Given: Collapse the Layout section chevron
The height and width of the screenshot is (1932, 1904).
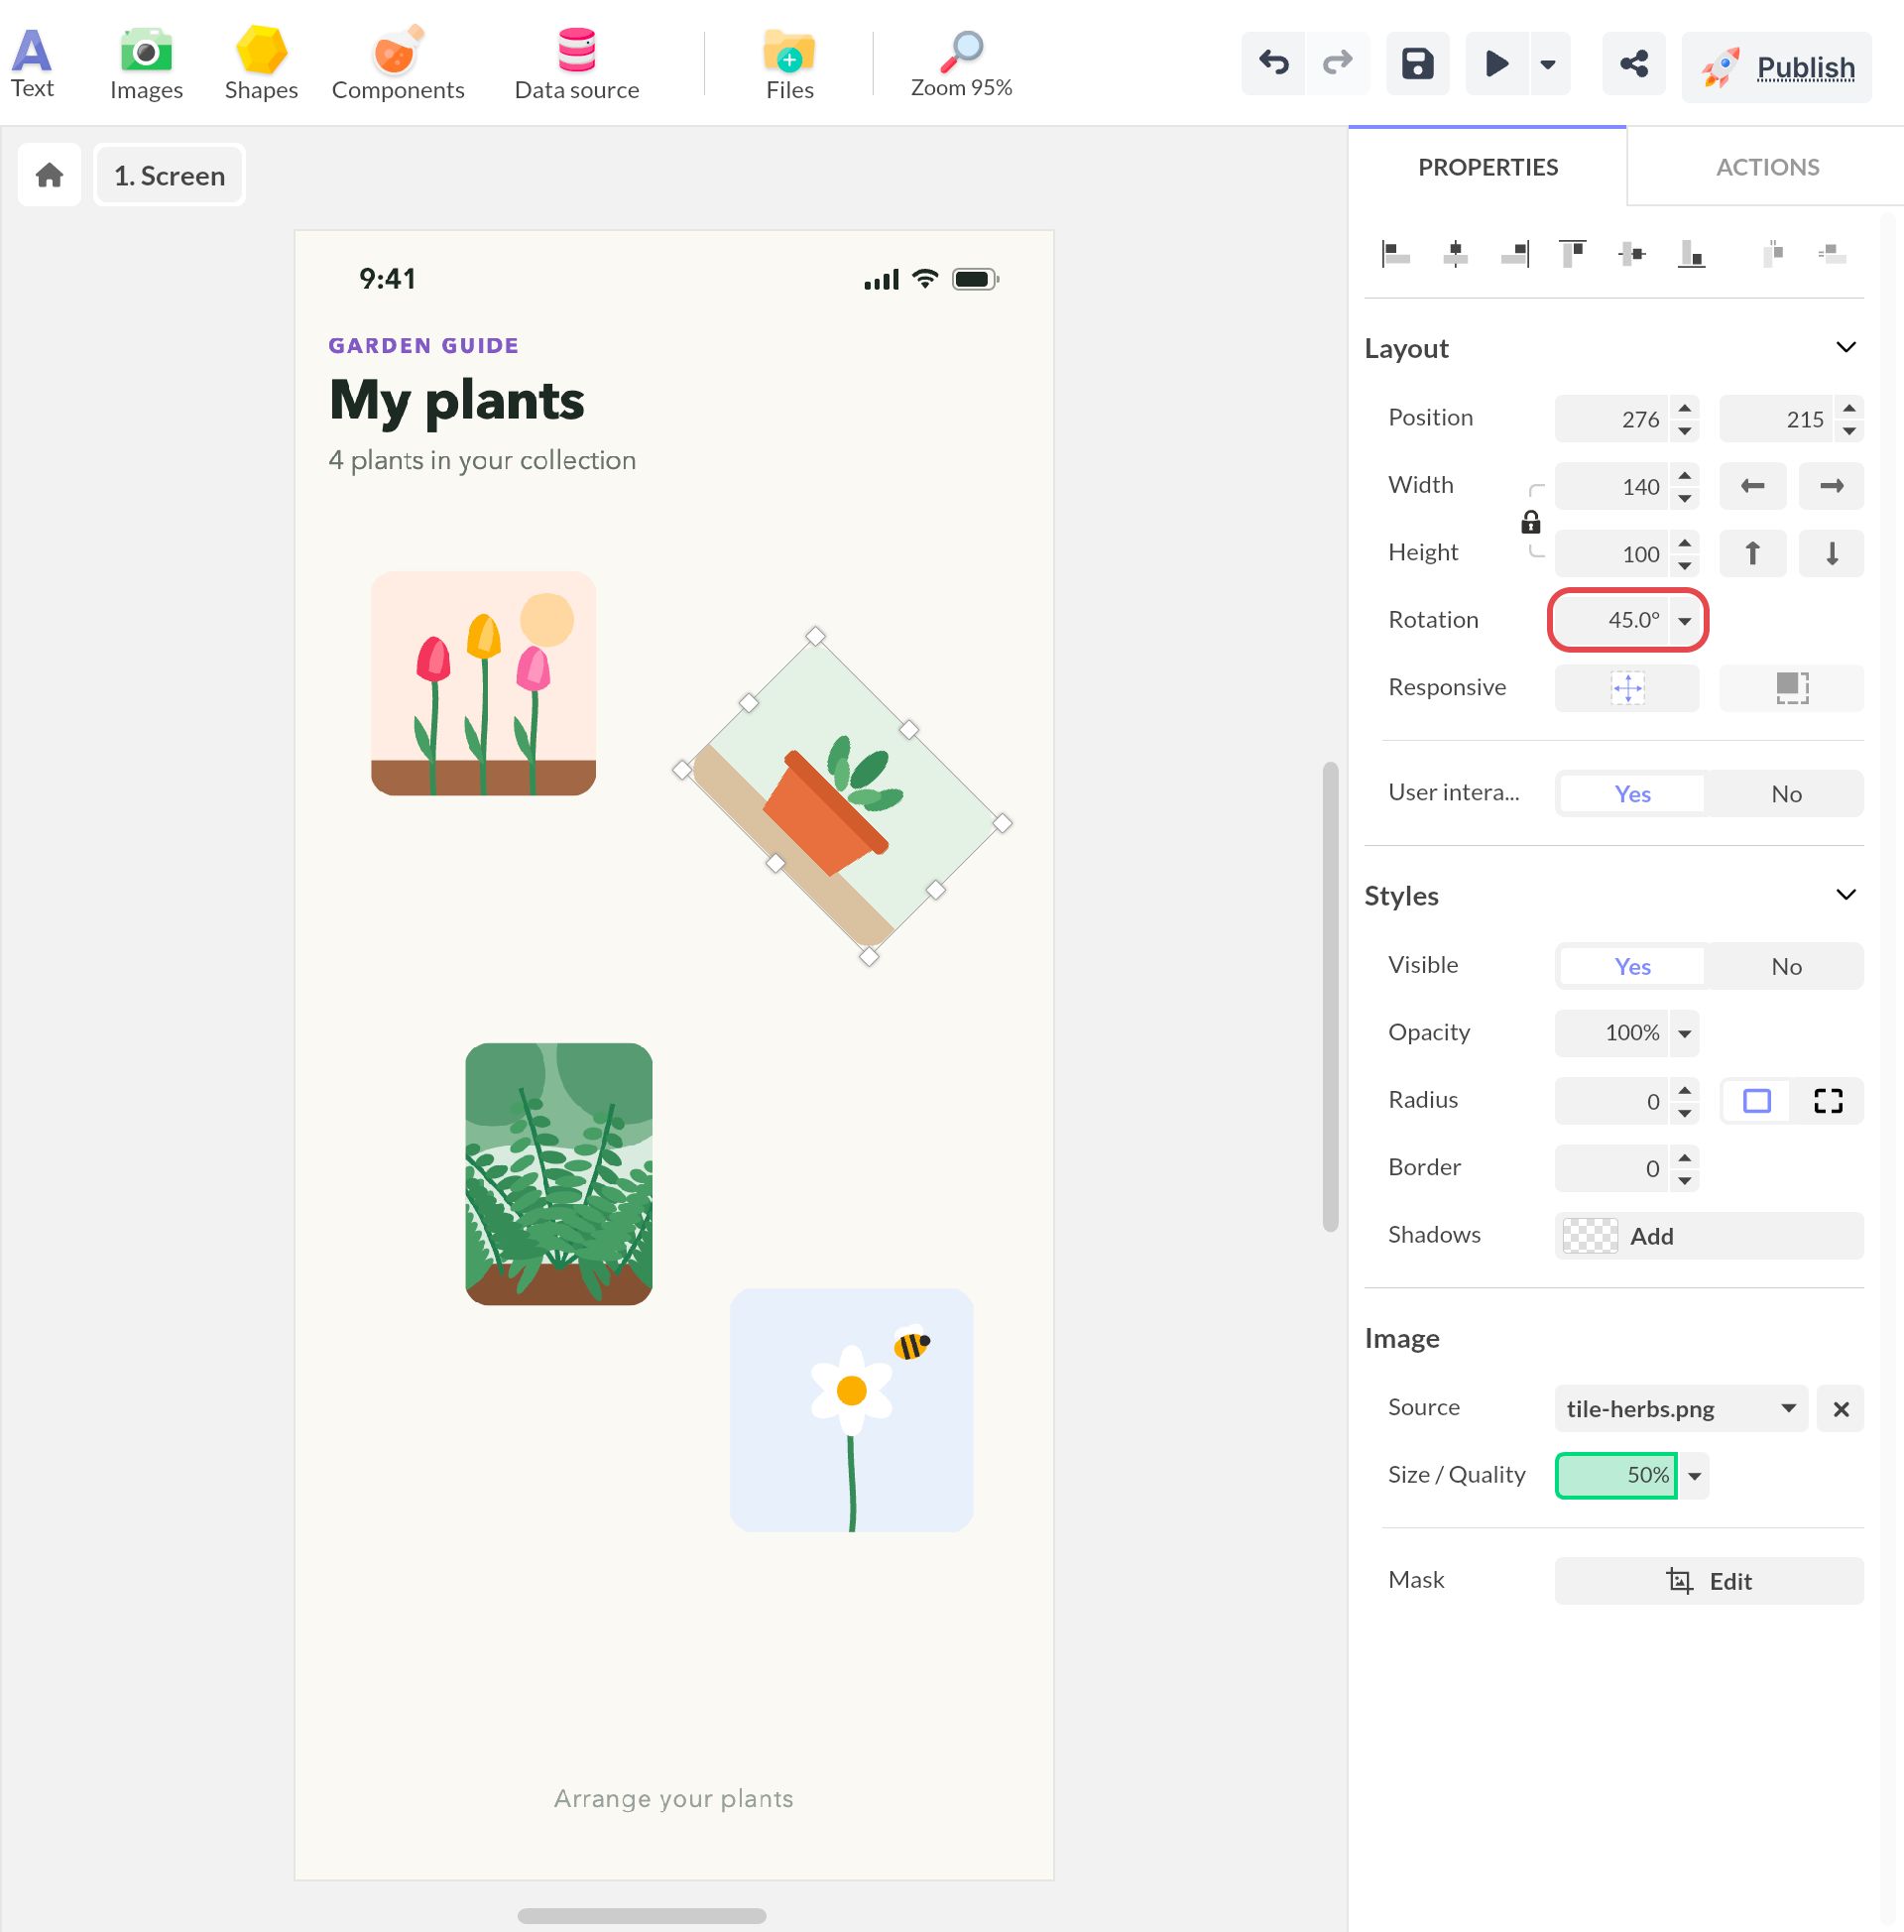Looking at the screenshot, I should [x=1846, y=347].
